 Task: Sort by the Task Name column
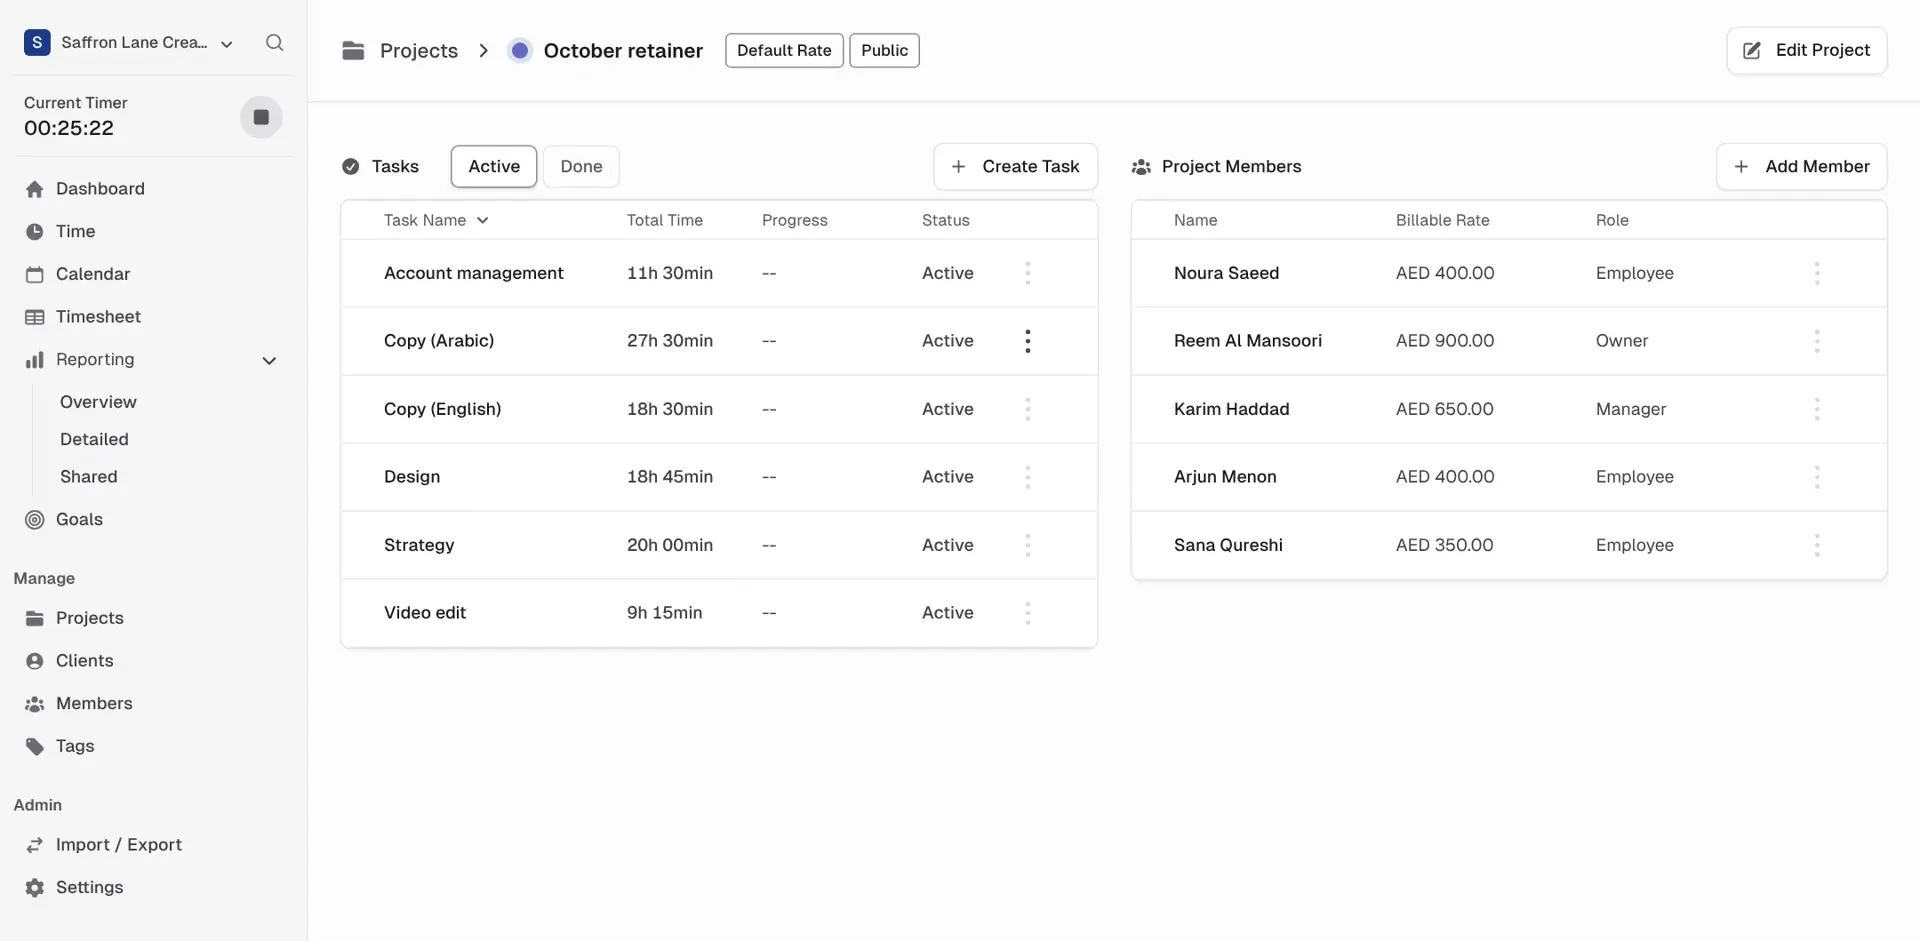(x=436, y=220)
